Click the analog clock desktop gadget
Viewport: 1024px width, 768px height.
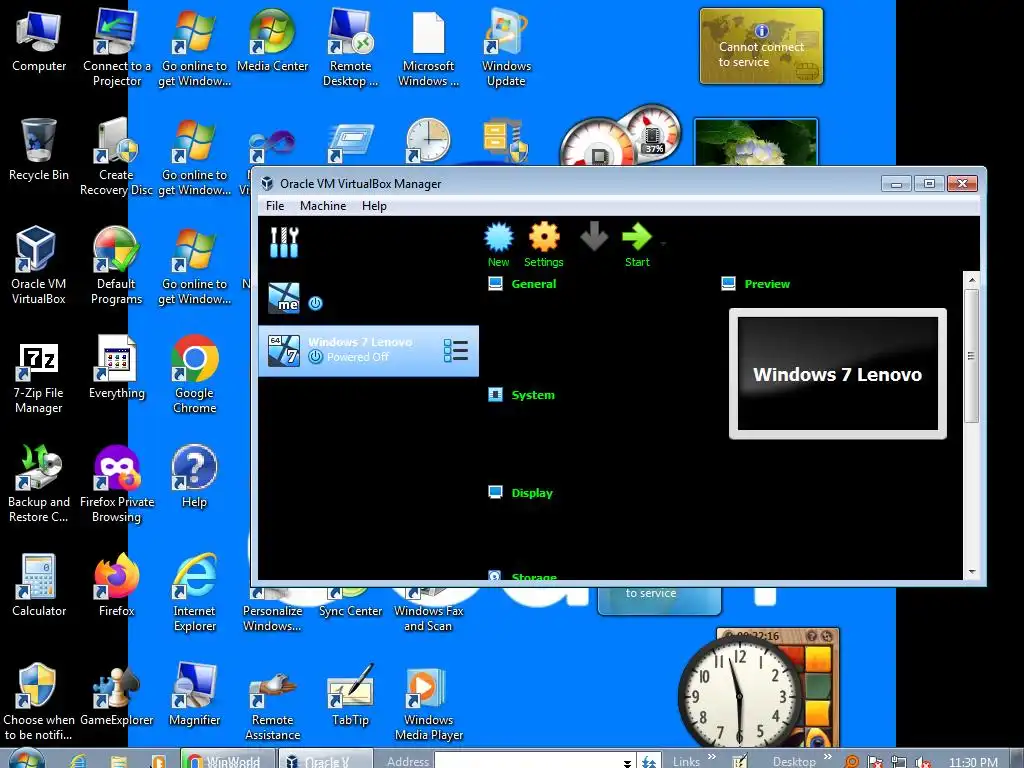tap(739, 695)
